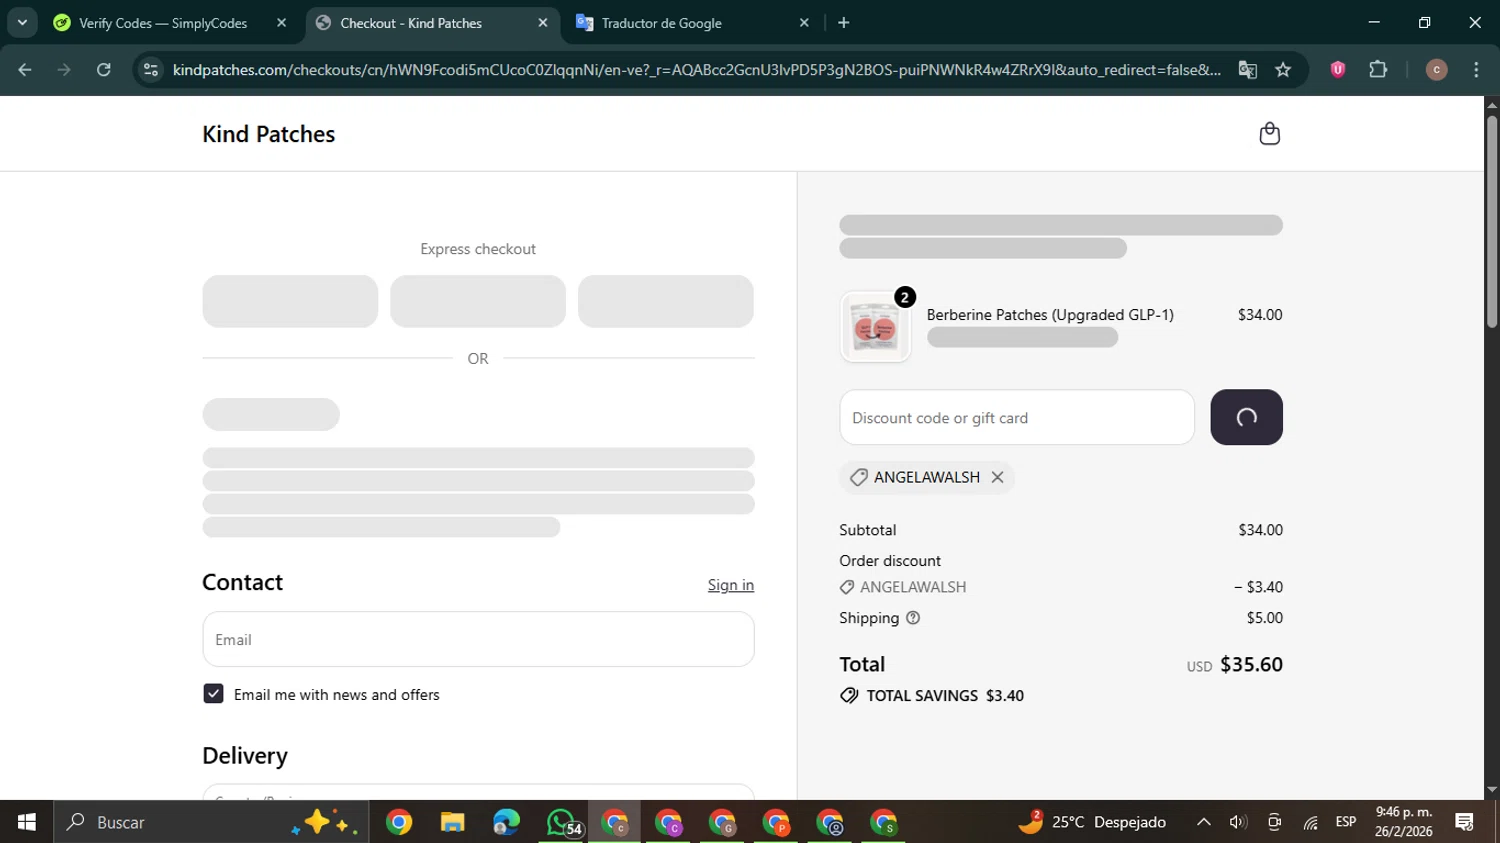Expand the tab search dropdown arrow
1500x843 pixels.
(x=22, y=23)
